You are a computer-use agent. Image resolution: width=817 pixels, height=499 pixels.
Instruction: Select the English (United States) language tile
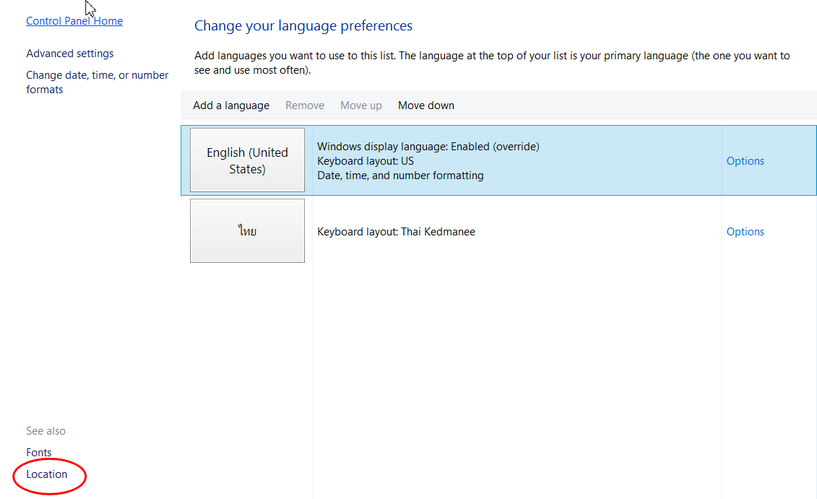pos(247,160)
